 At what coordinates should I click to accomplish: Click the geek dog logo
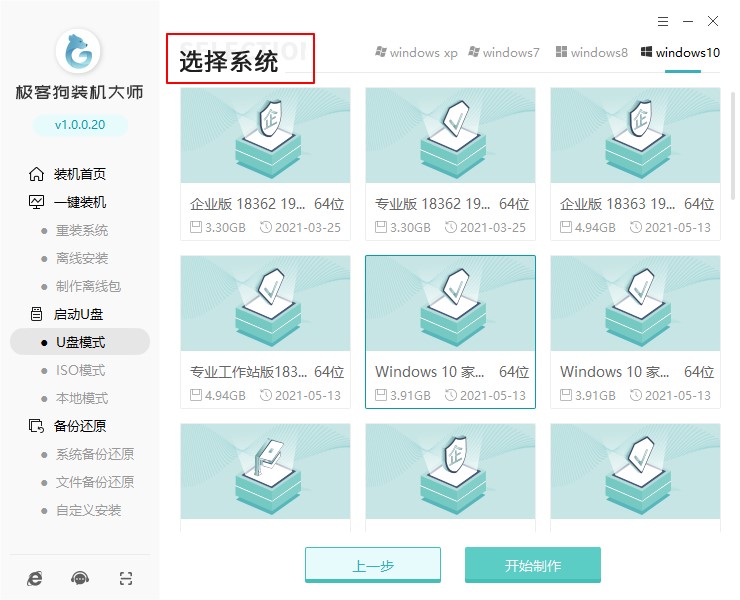78,51
